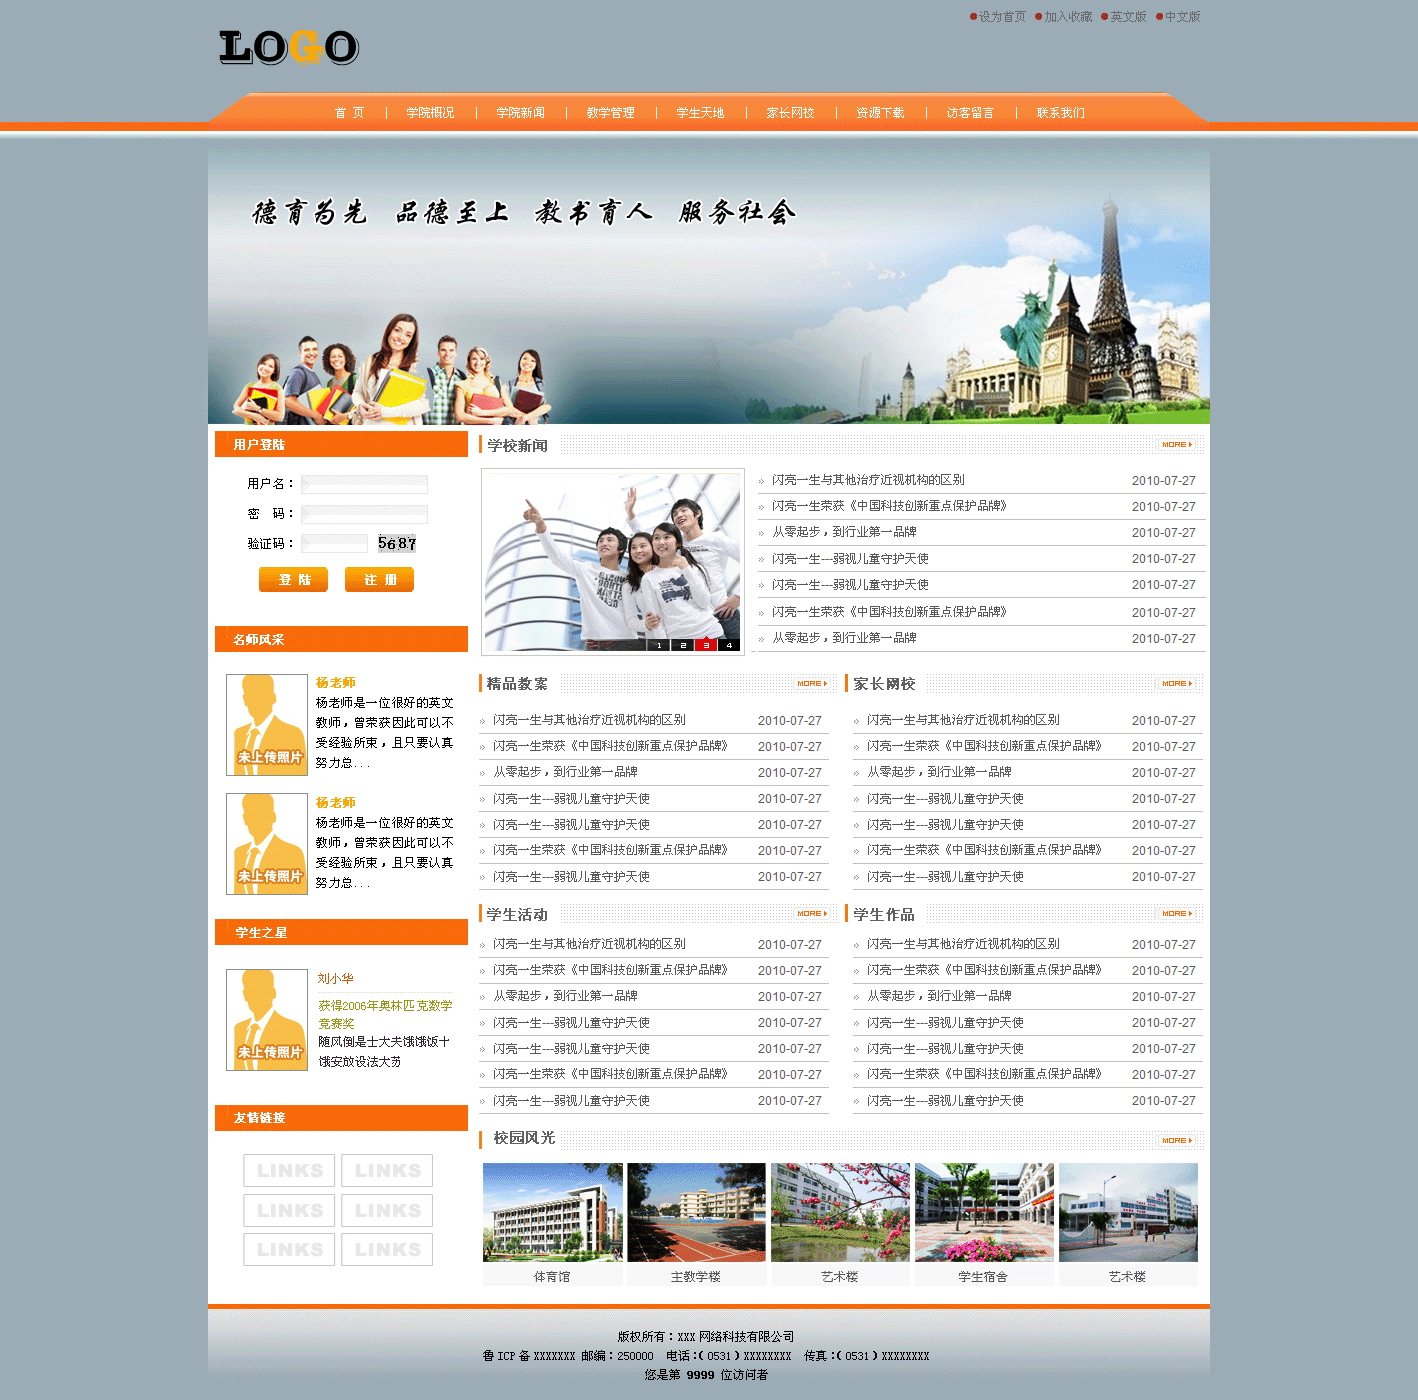1418x1400 pixels.
Task: Switch slideshow to slide 2
Action: pos(683,645)
